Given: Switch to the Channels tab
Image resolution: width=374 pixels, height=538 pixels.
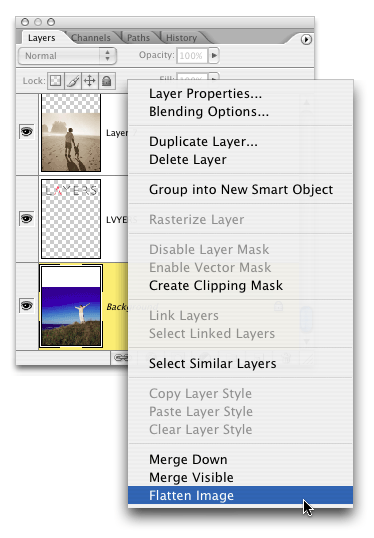Looking at the screenshot, I should pyautogui.click(x=91, y=38).
